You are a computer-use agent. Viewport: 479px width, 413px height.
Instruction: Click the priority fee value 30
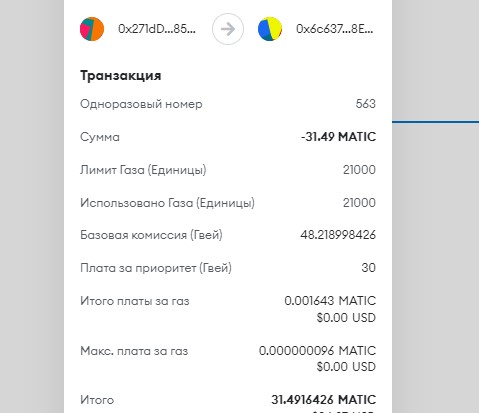[369, 268]
